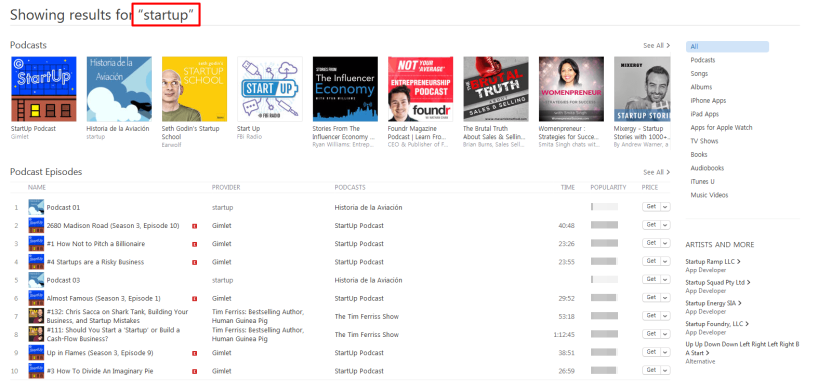
Task: Click episode artwork icon for Up in Flames
Action: click(36, 353)
